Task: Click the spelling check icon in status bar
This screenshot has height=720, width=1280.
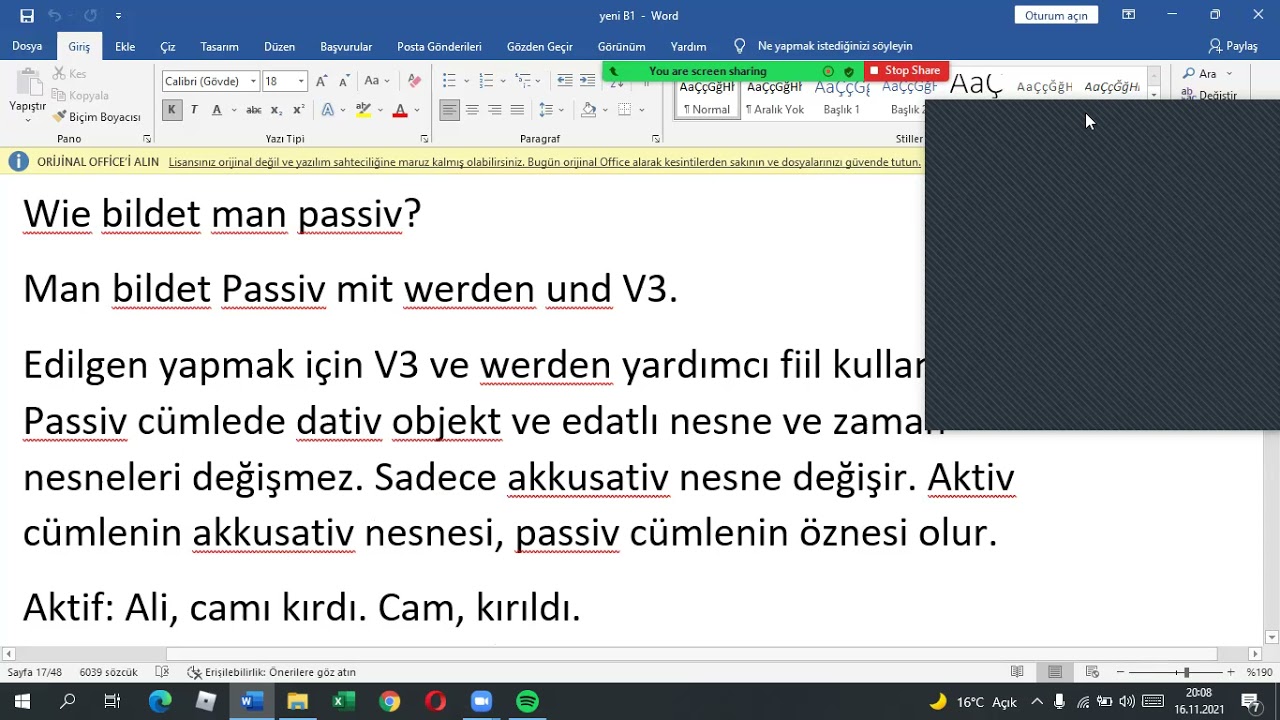Action: (162, 672)
